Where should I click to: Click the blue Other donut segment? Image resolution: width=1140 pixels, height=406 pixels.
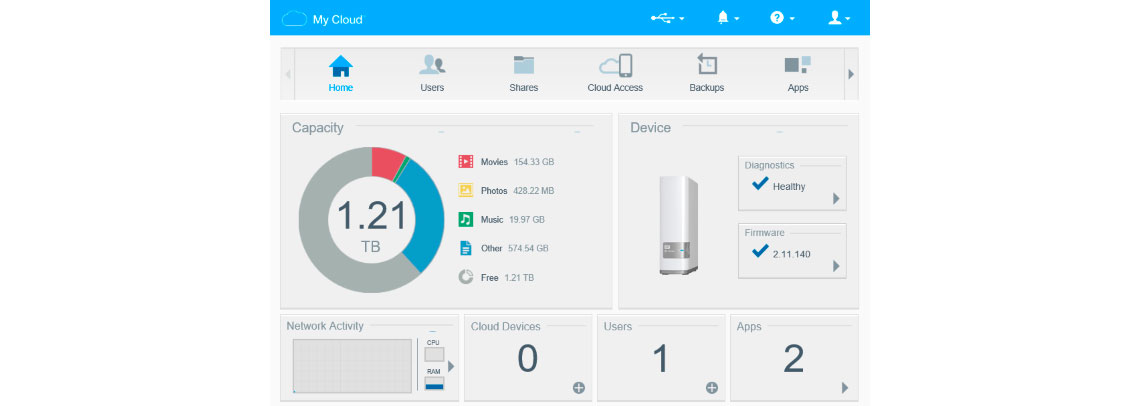point(427,218)
